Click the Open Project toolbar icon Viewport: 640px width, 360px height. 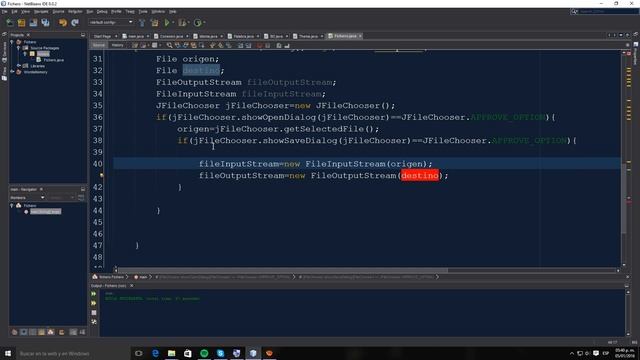click(x=33, y=22)
